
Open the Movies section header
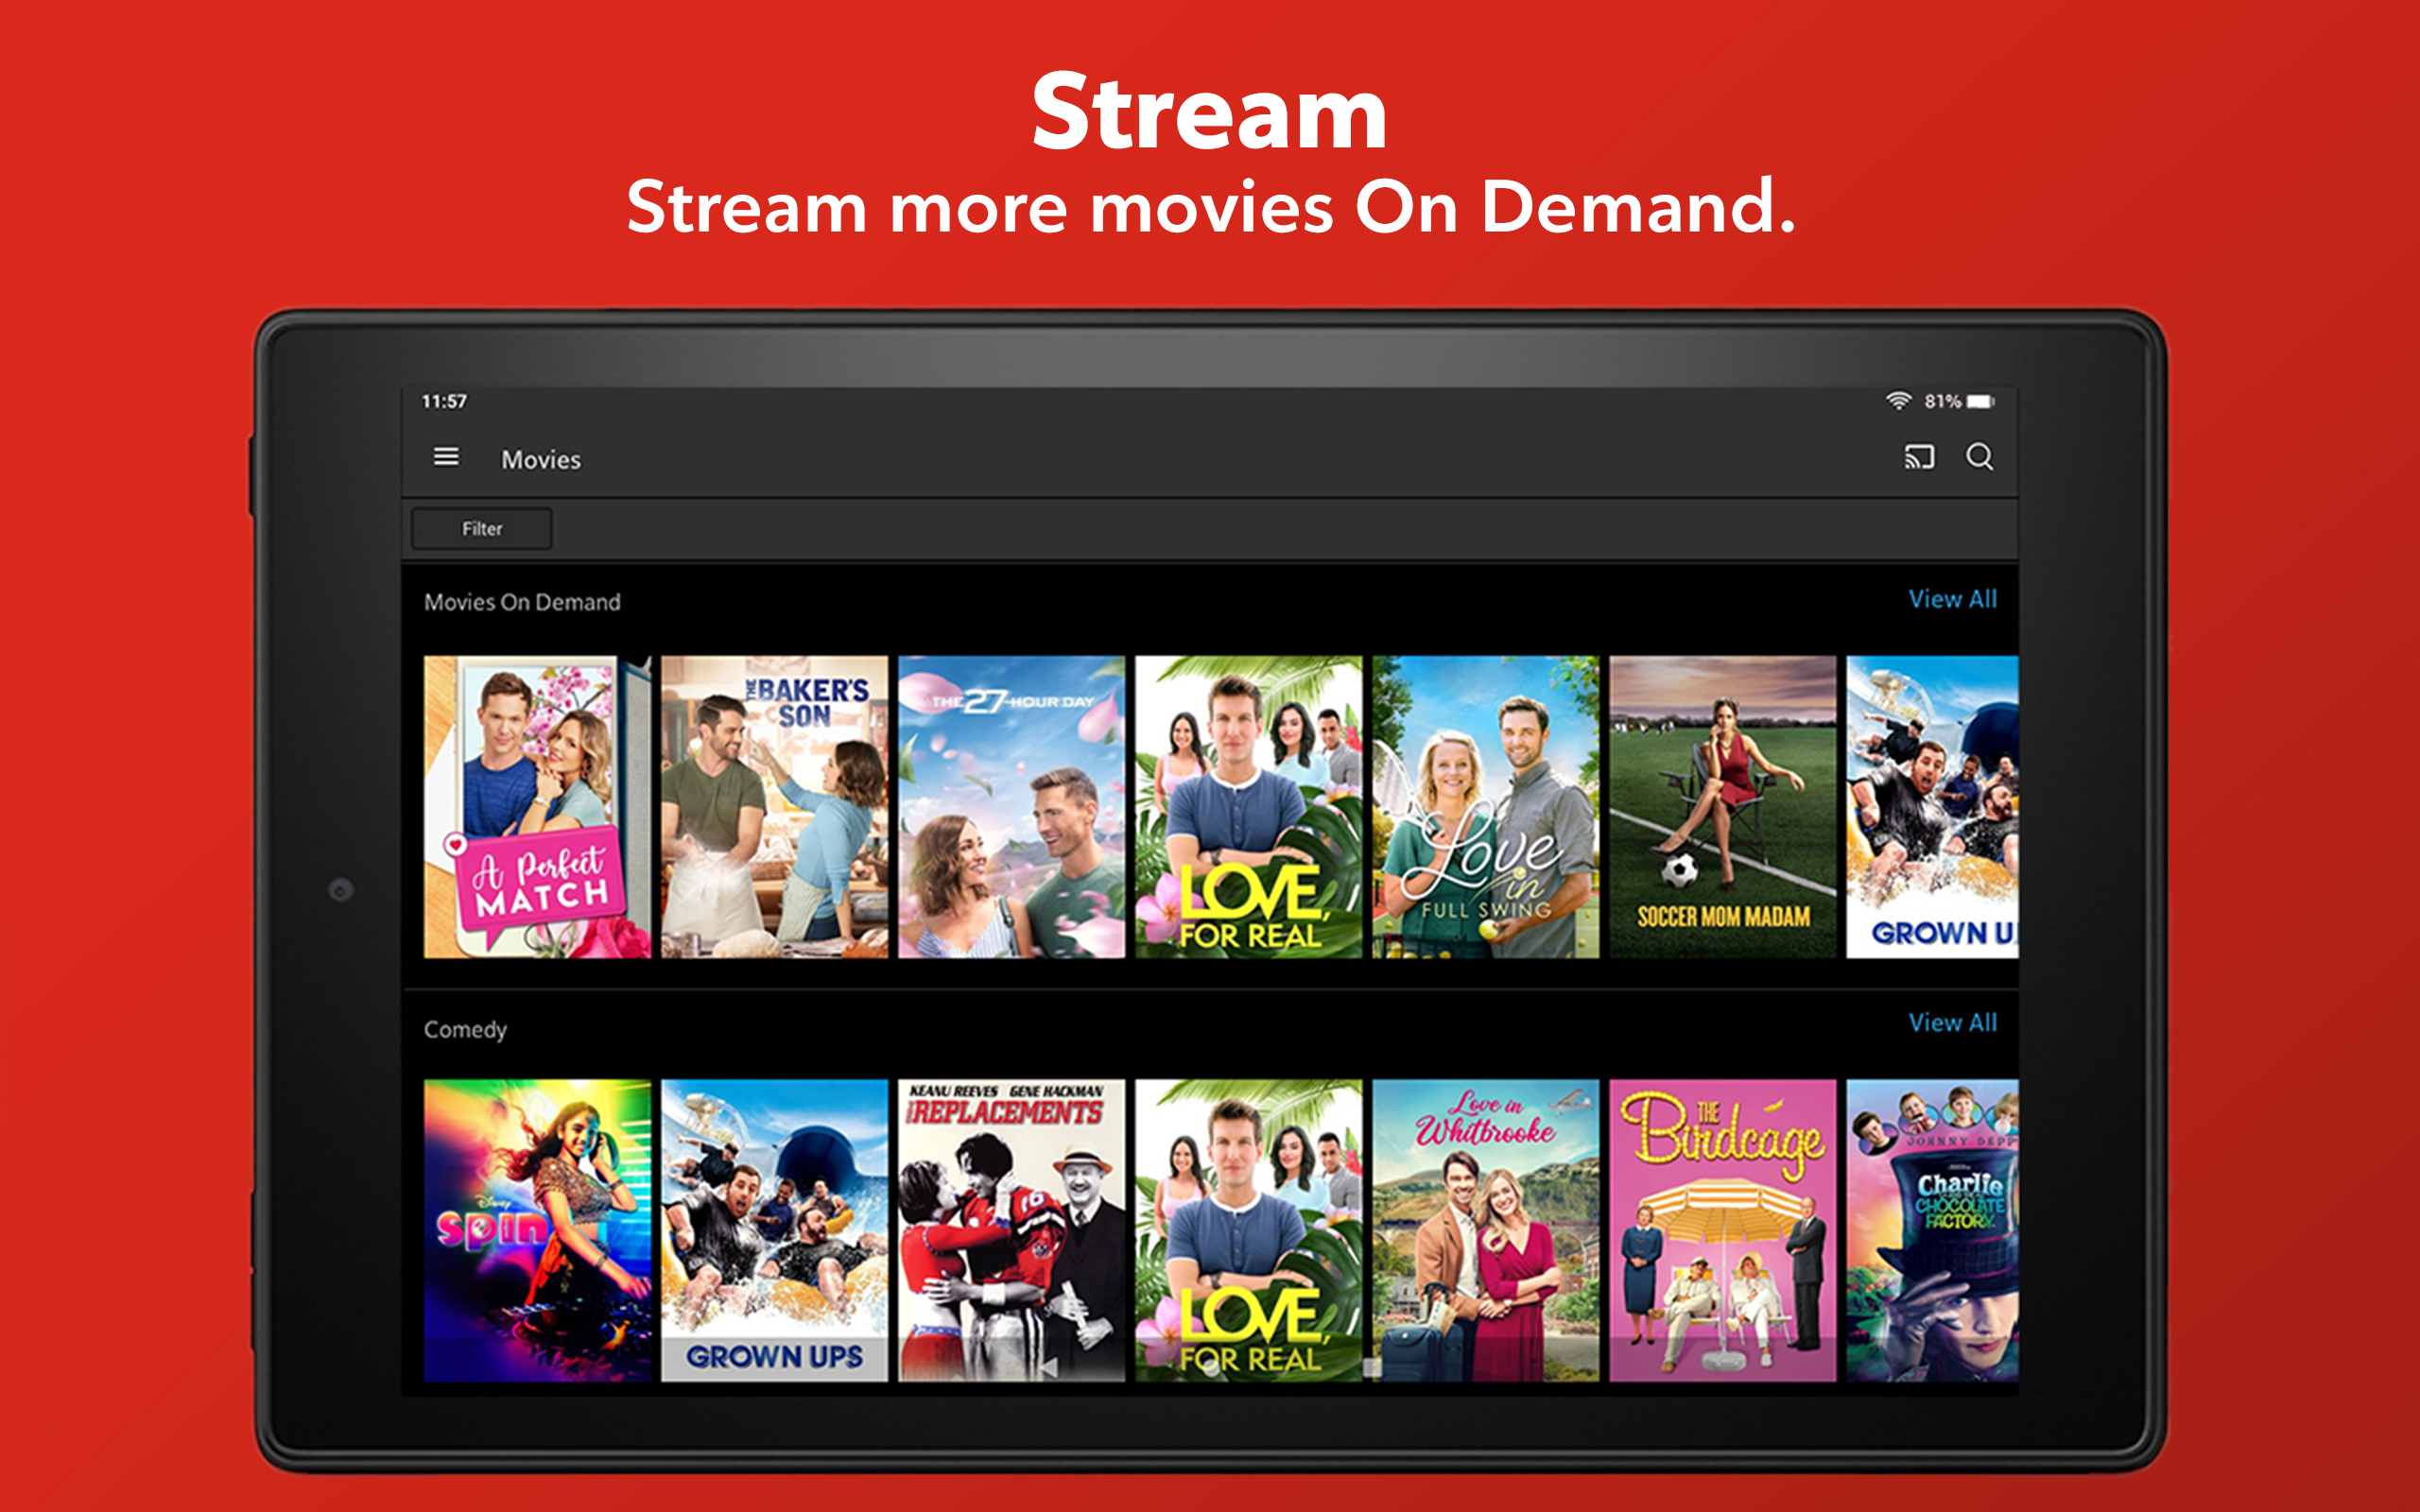540,459
